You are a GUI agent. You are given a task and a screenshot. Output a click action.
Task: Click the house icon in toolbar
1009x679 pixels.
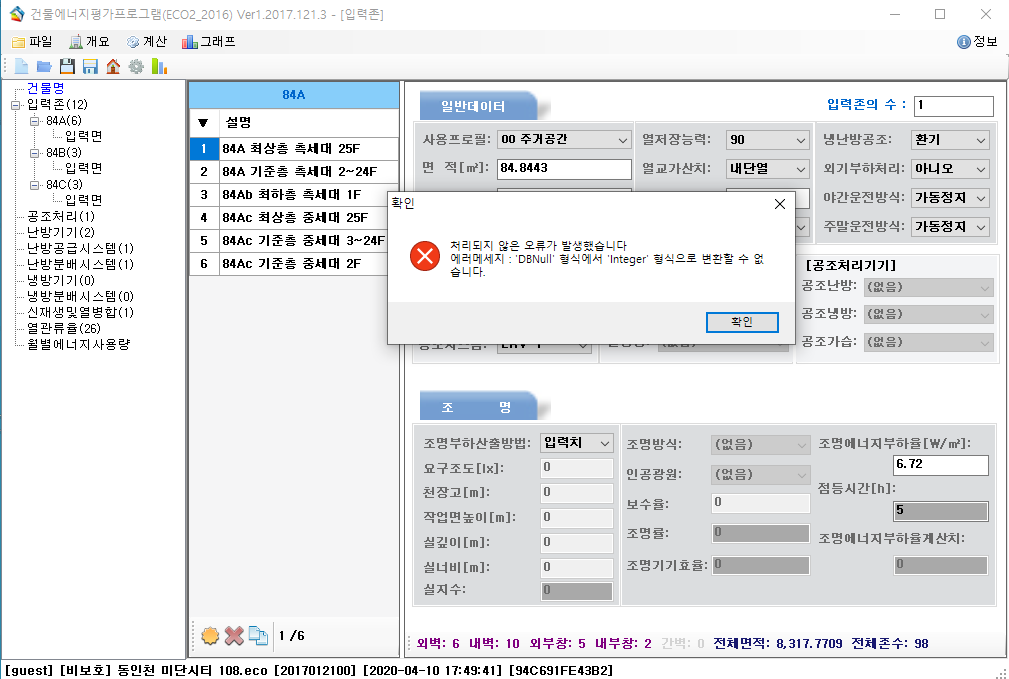pyautogui.click(x=113, y=66)
